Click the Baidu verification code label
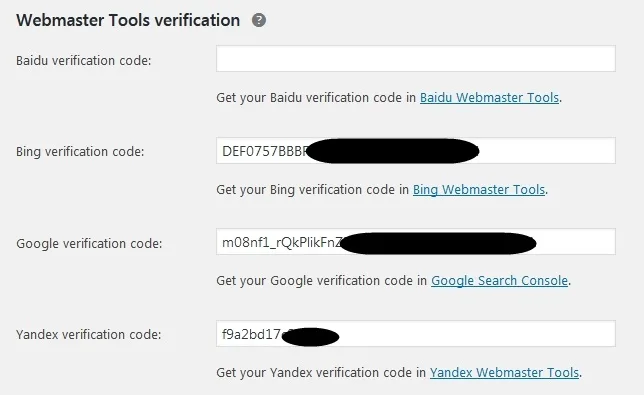This screenshot has width=644, height=395. point(84,61)
